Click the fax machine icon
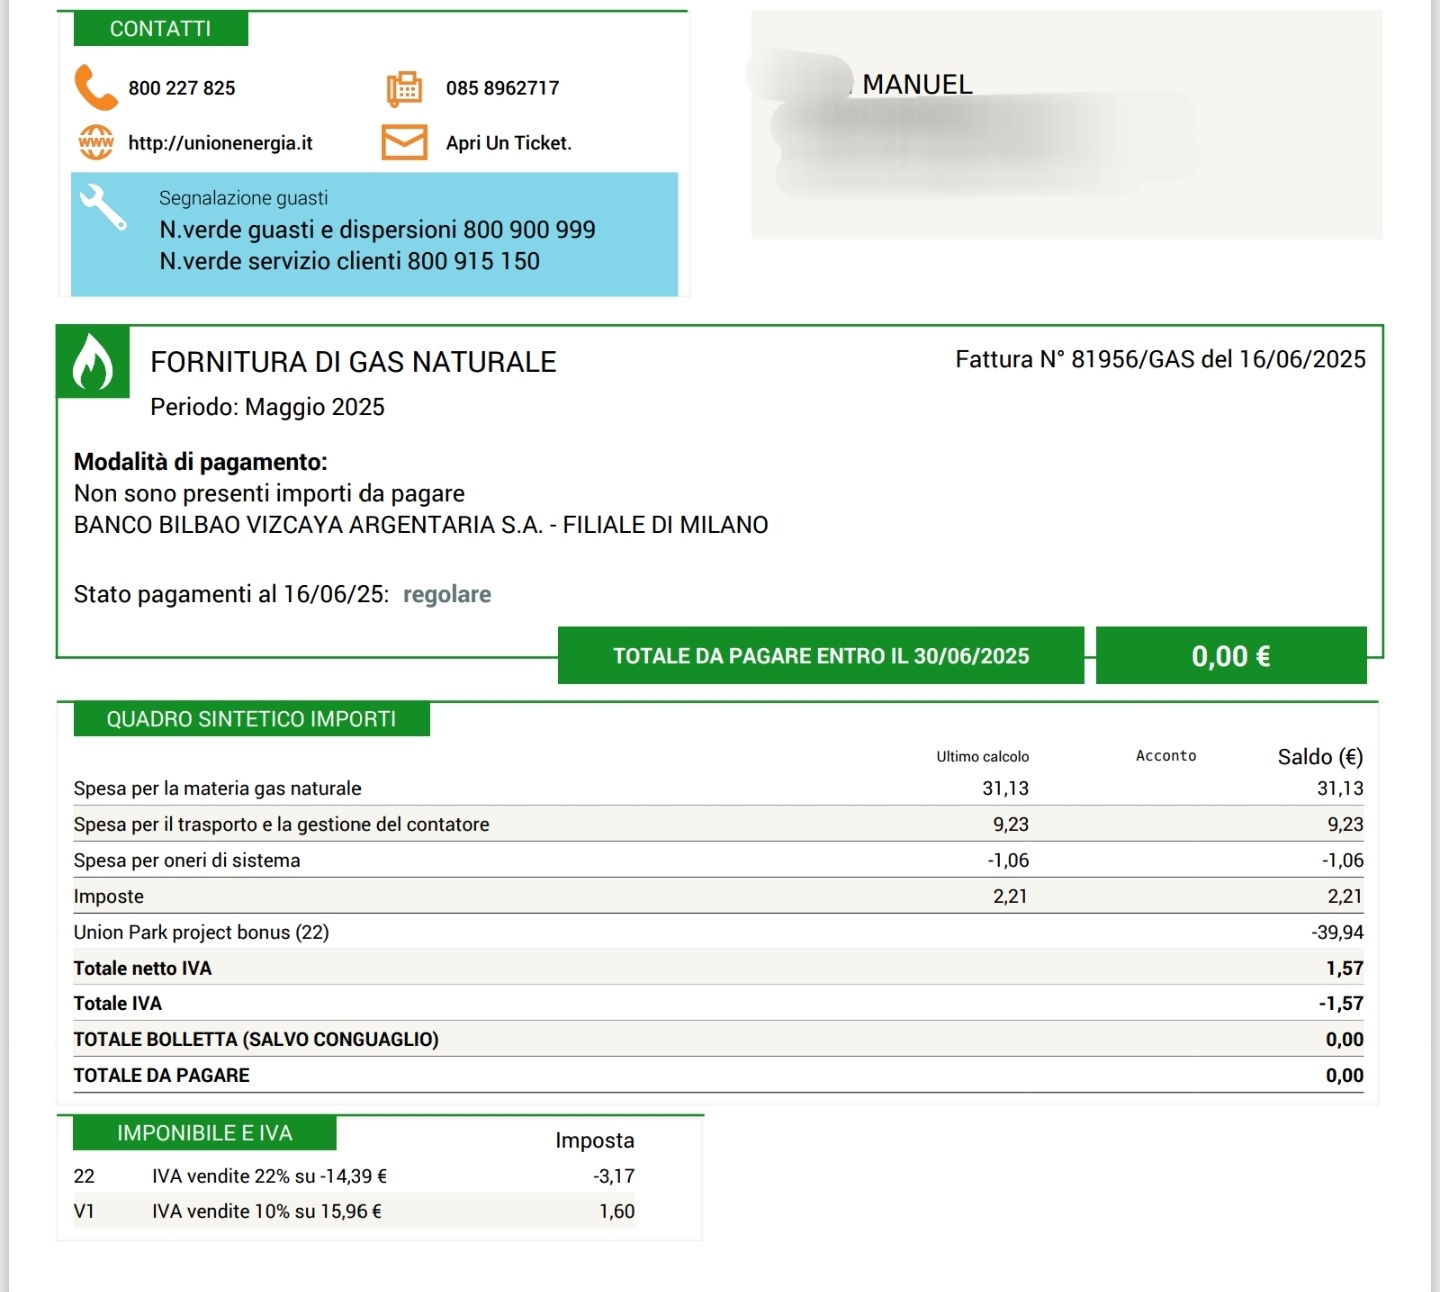Viewport: 1440px width, 1292px height. tap(404, 88)
